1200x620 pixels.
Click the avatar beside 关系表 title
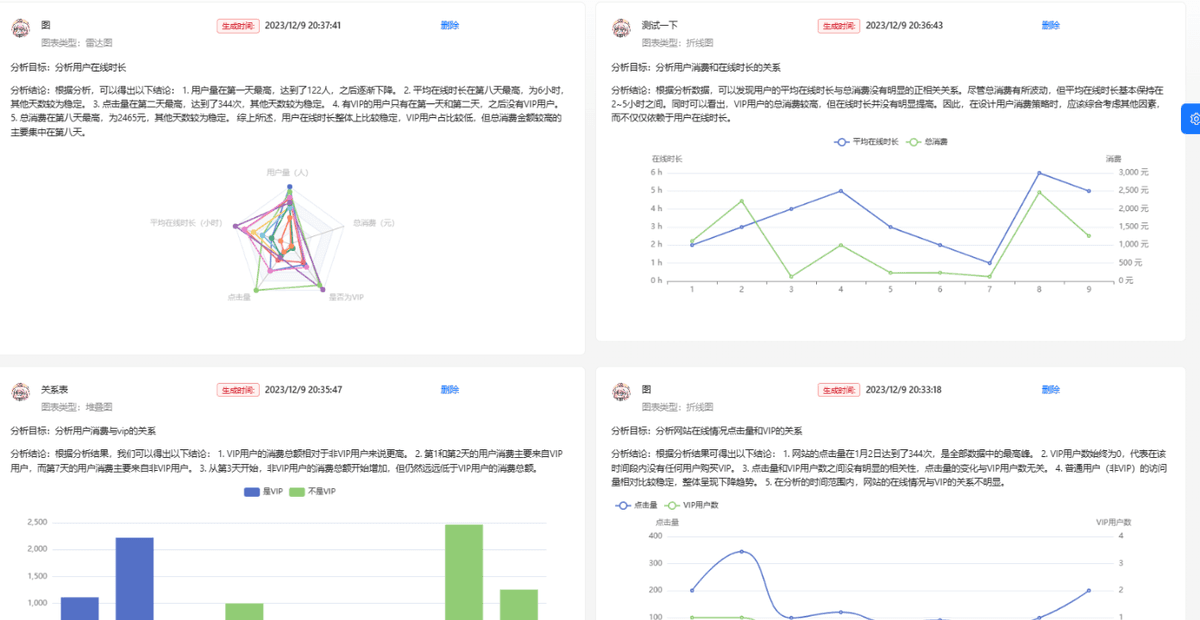[20, 393]
